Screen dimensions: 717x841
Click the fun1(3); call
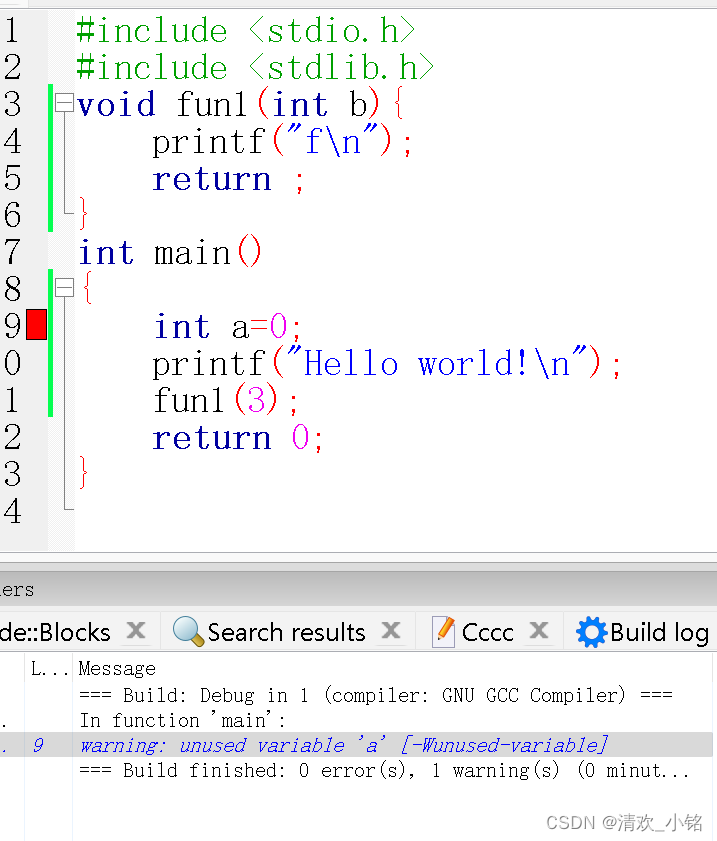pos(225,400)
